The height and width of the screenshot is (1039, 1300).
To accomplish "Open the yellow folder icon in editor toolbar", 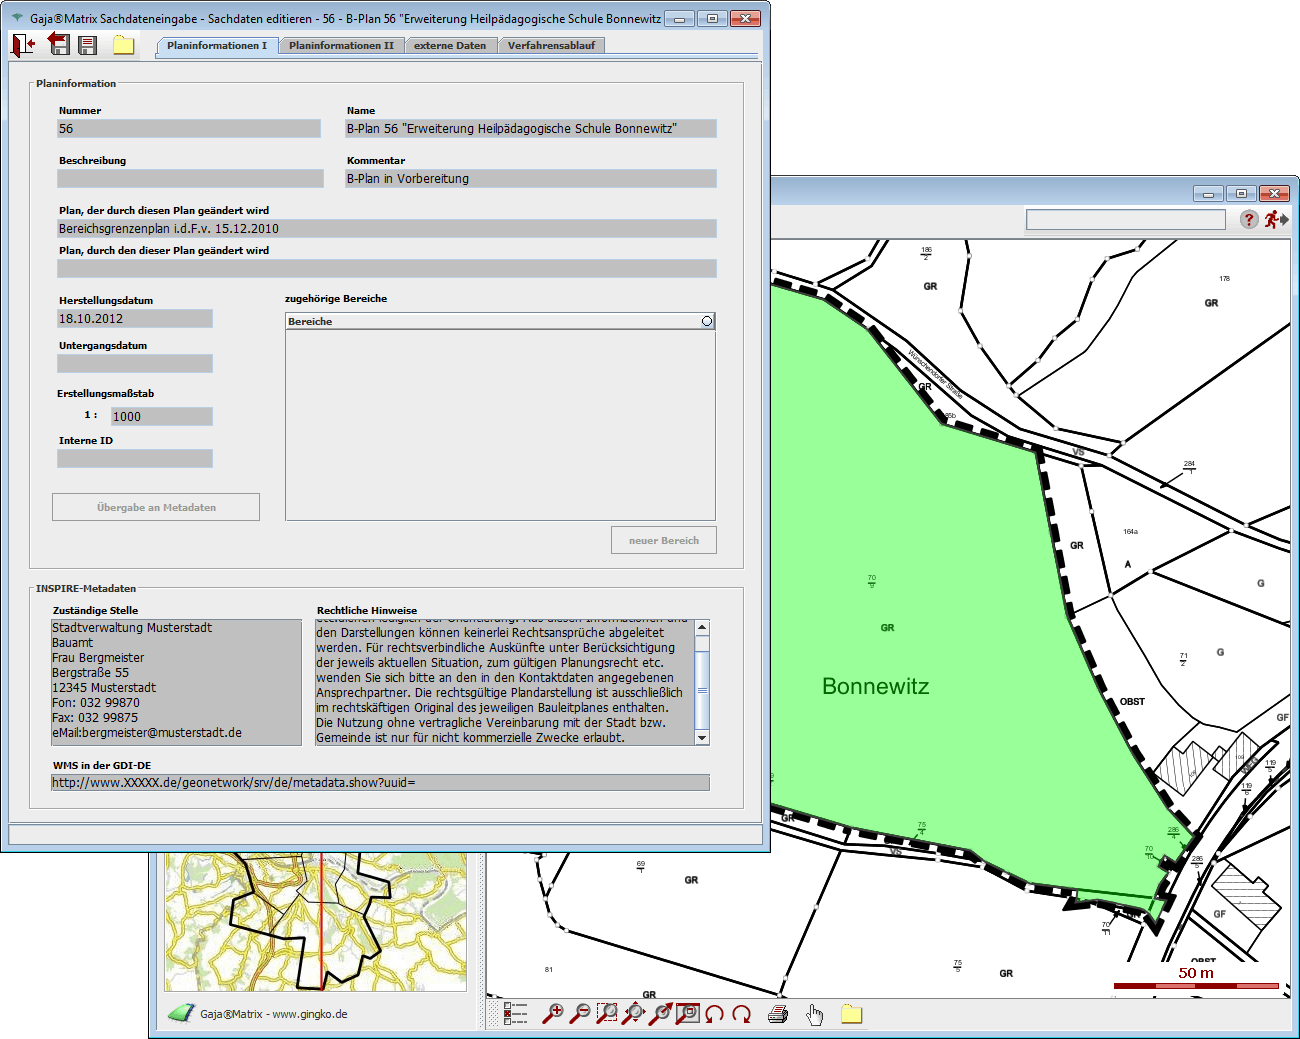I will click(x=123, y=44).
